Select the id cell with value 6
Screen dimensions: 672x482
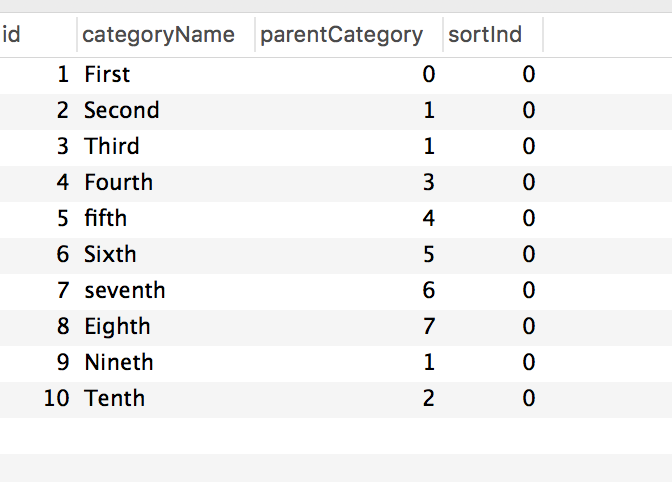pos(38,254)
